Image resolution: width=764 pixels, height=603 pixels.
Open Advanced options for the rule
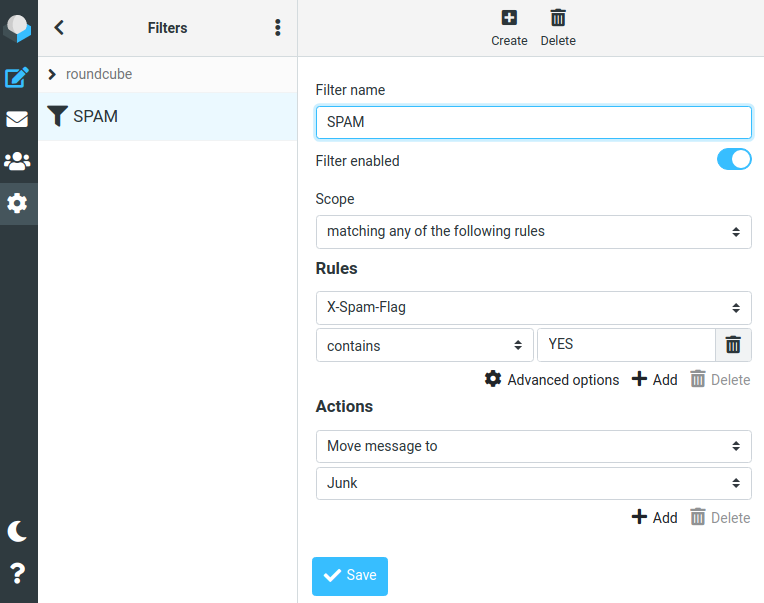pyautogui.click(x=552, y=379)
